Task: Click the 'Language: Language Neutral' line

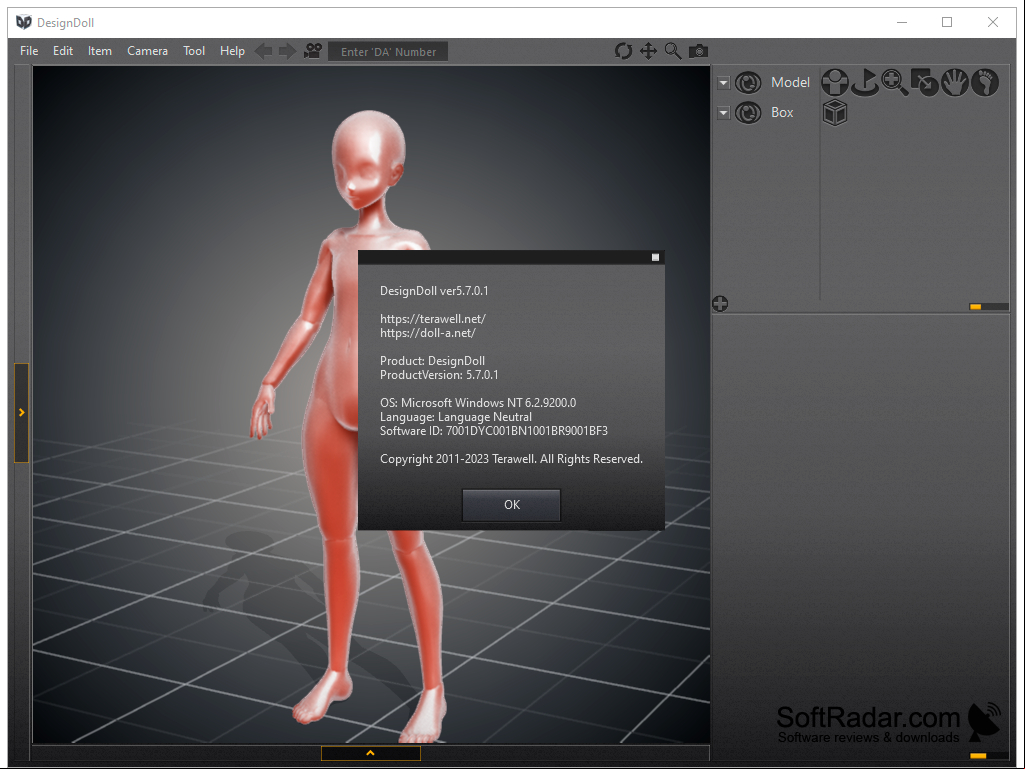Action: 456,417
